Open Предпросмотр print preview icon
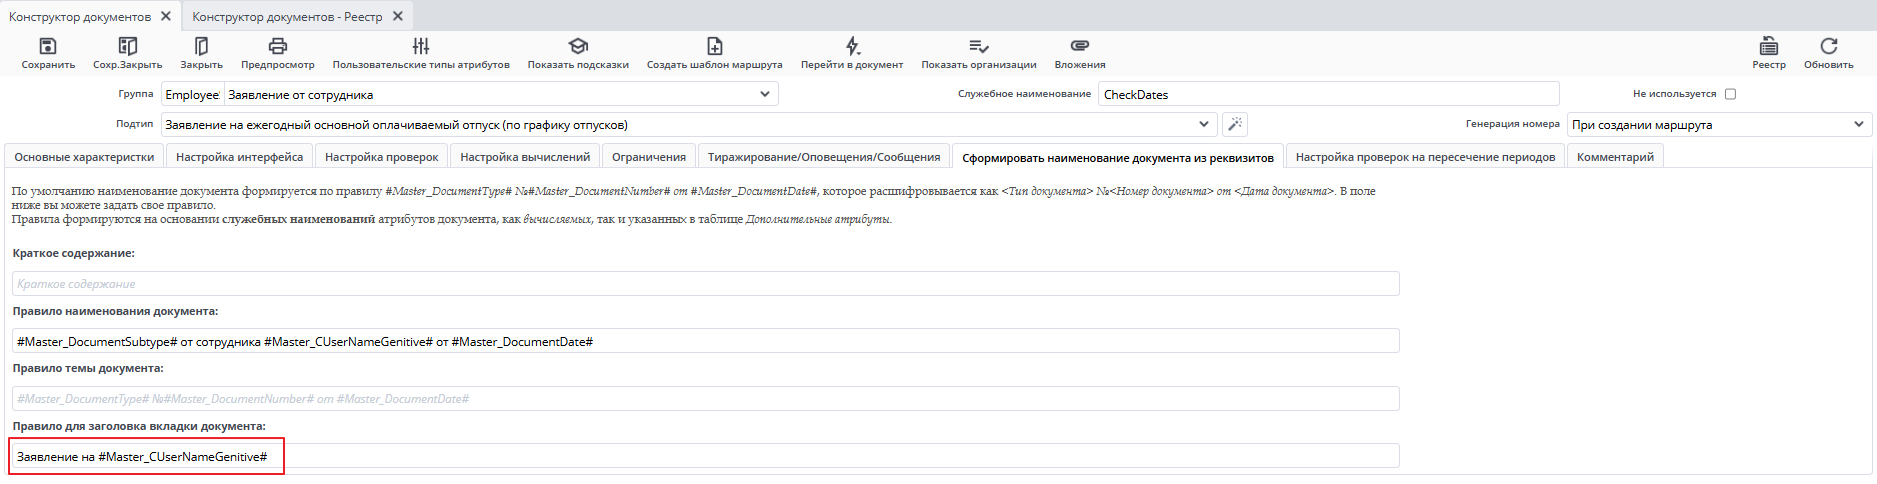1877x484 pixels. tap(277, 46)
